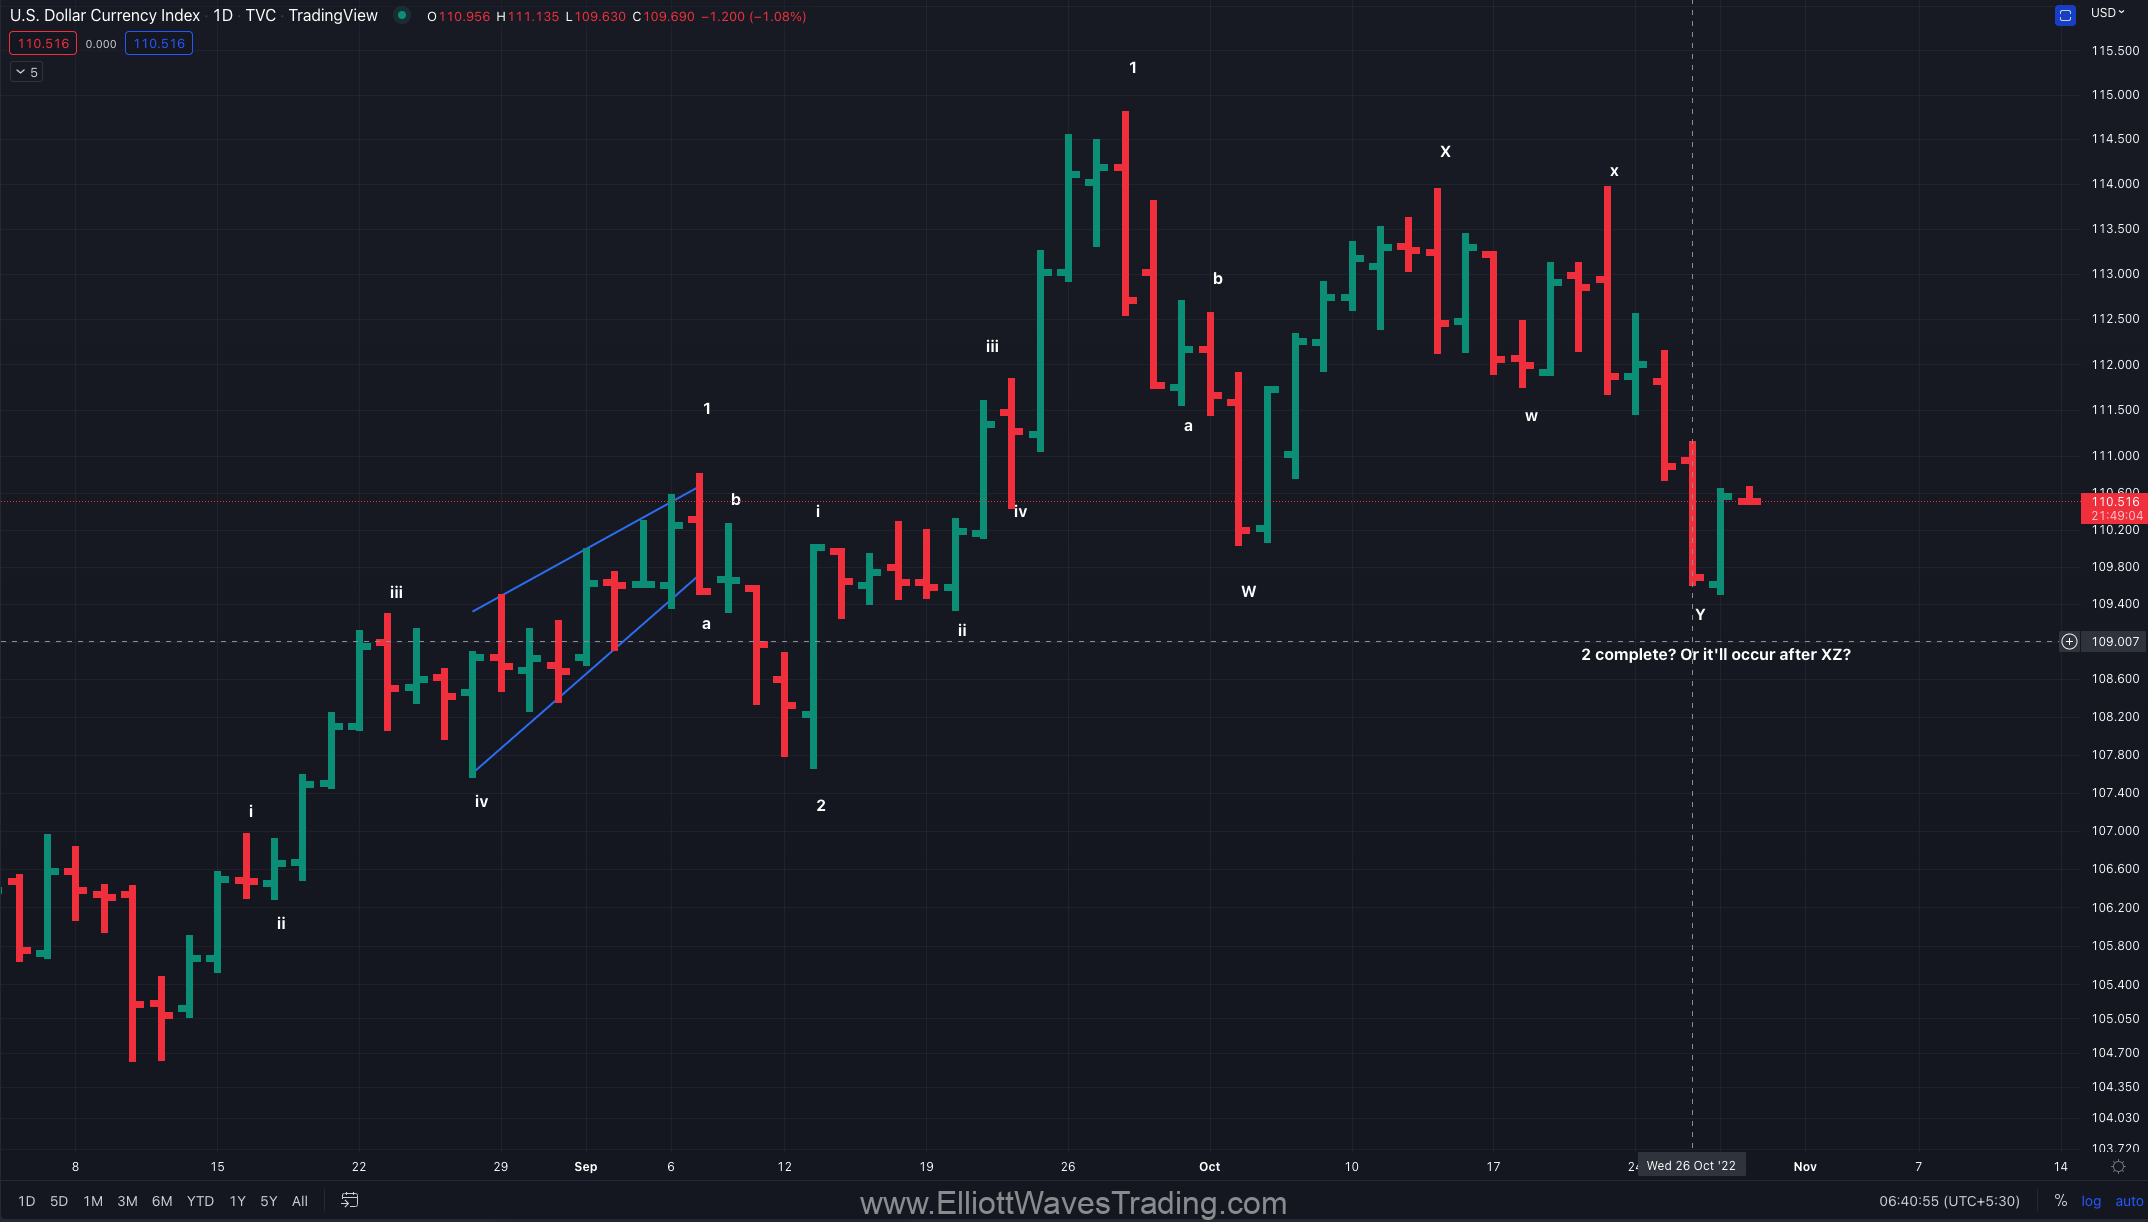Click the time zone clock 06:40:55 (UTC+5:30)
Viewport: 2148px width, 1222px height.
click(1949, 1201)
